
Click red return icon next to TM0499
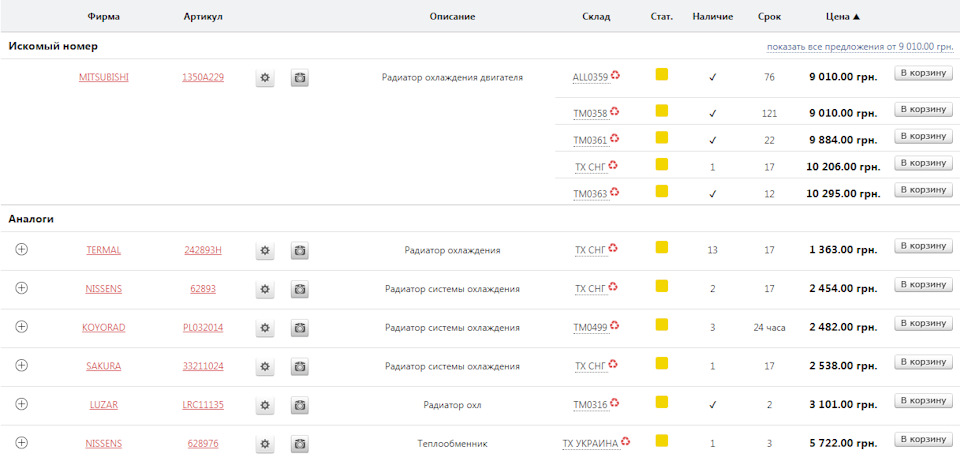click(615, 326)
